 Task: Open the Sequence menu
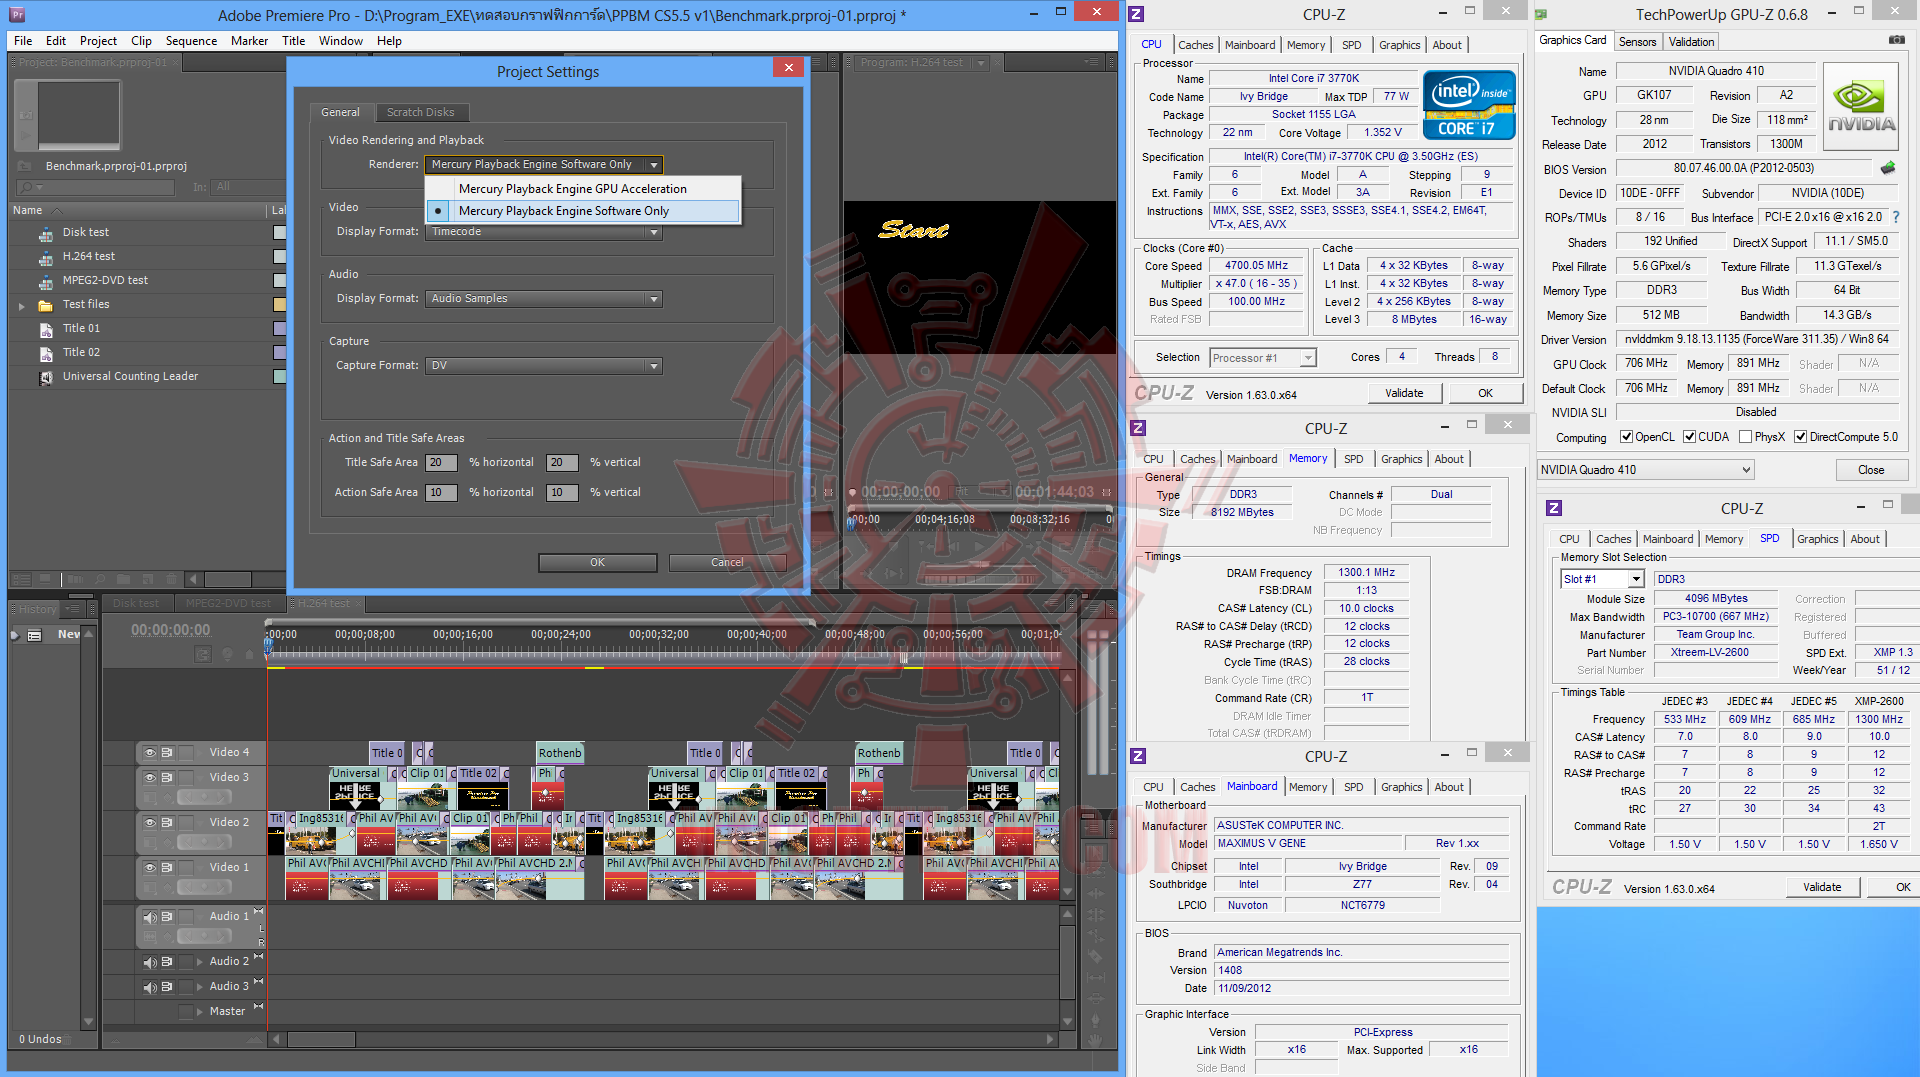coord(191,41)
